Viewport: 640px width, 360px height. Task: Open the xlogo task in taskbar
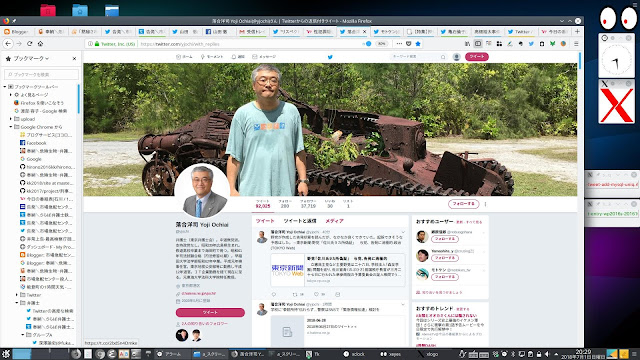coord(428,354)
